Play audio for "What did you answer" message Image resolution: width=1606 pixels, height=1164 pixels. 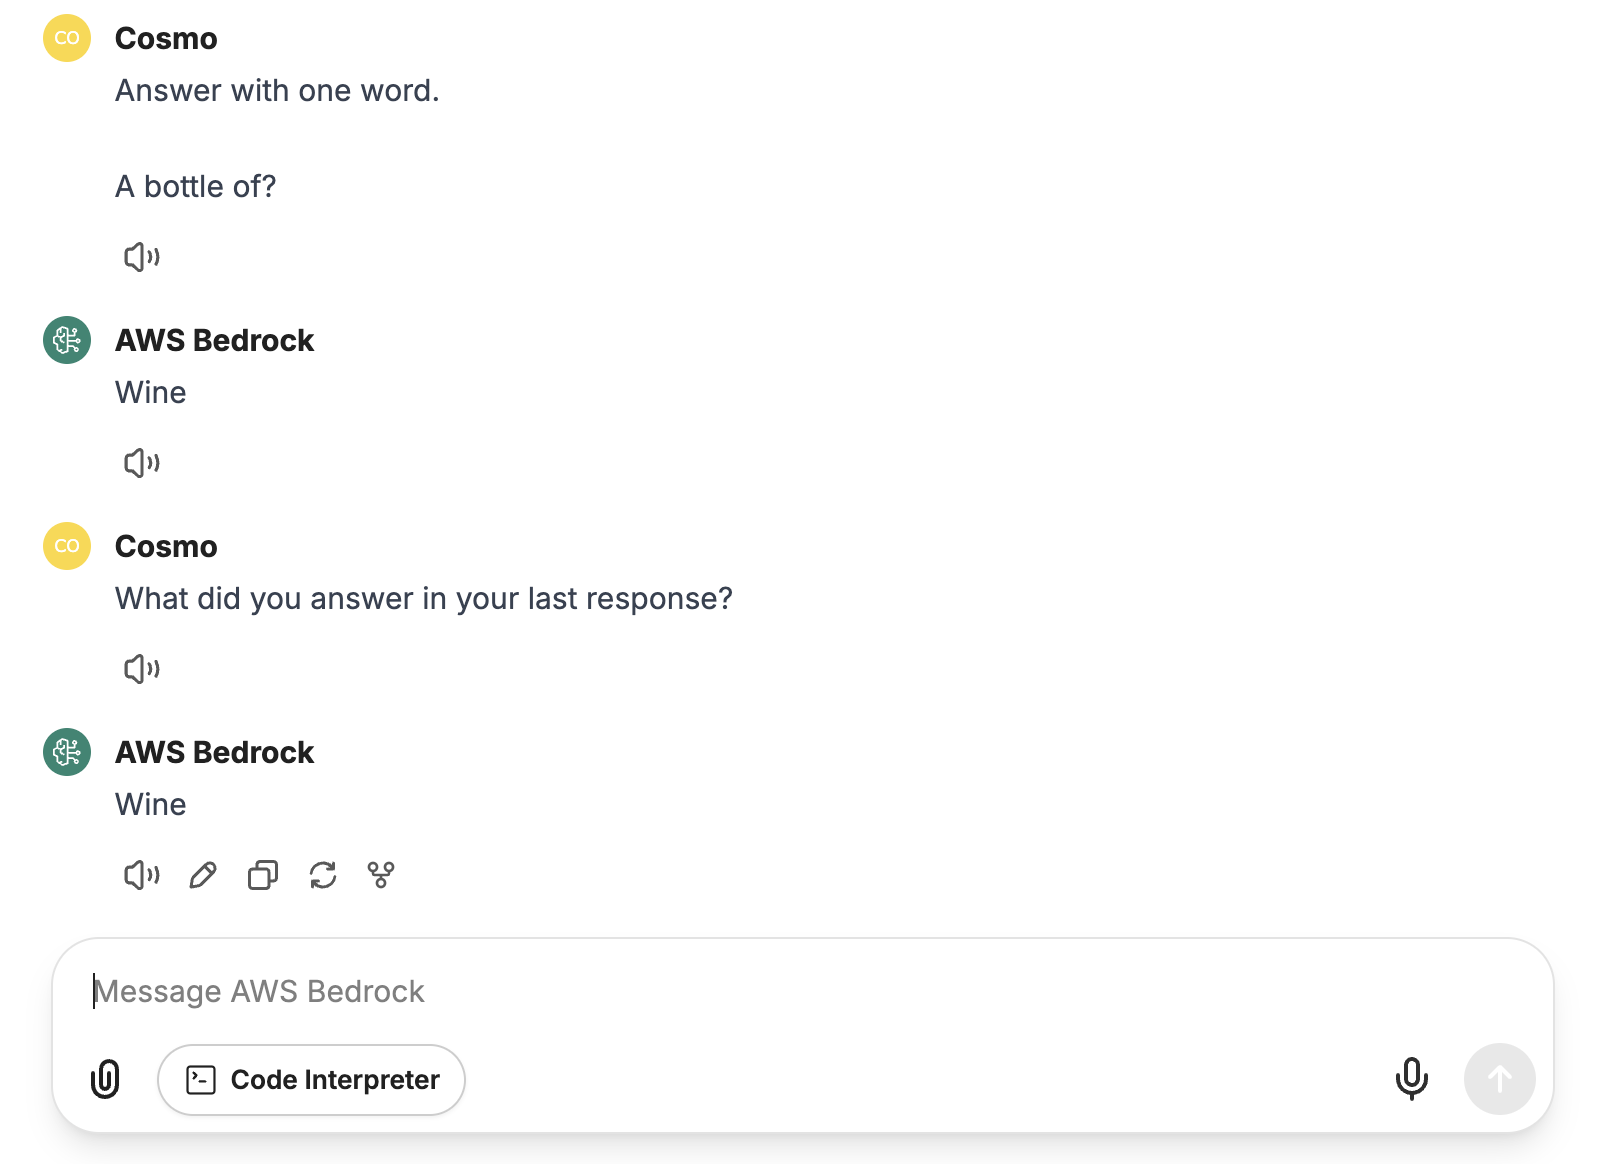tap(142, 669)
